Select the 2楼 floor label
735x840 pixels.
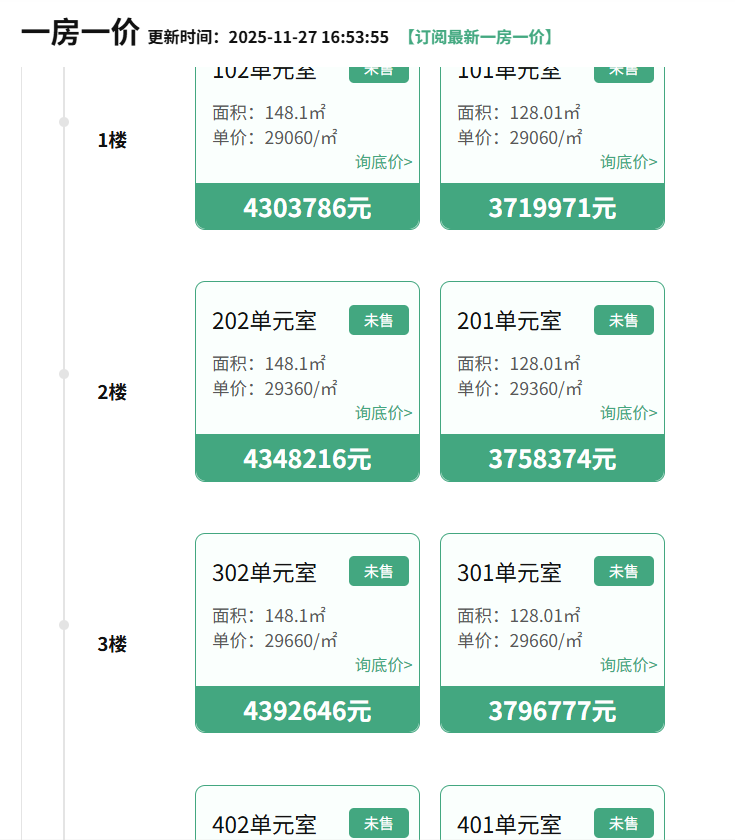tap(112, 392)
